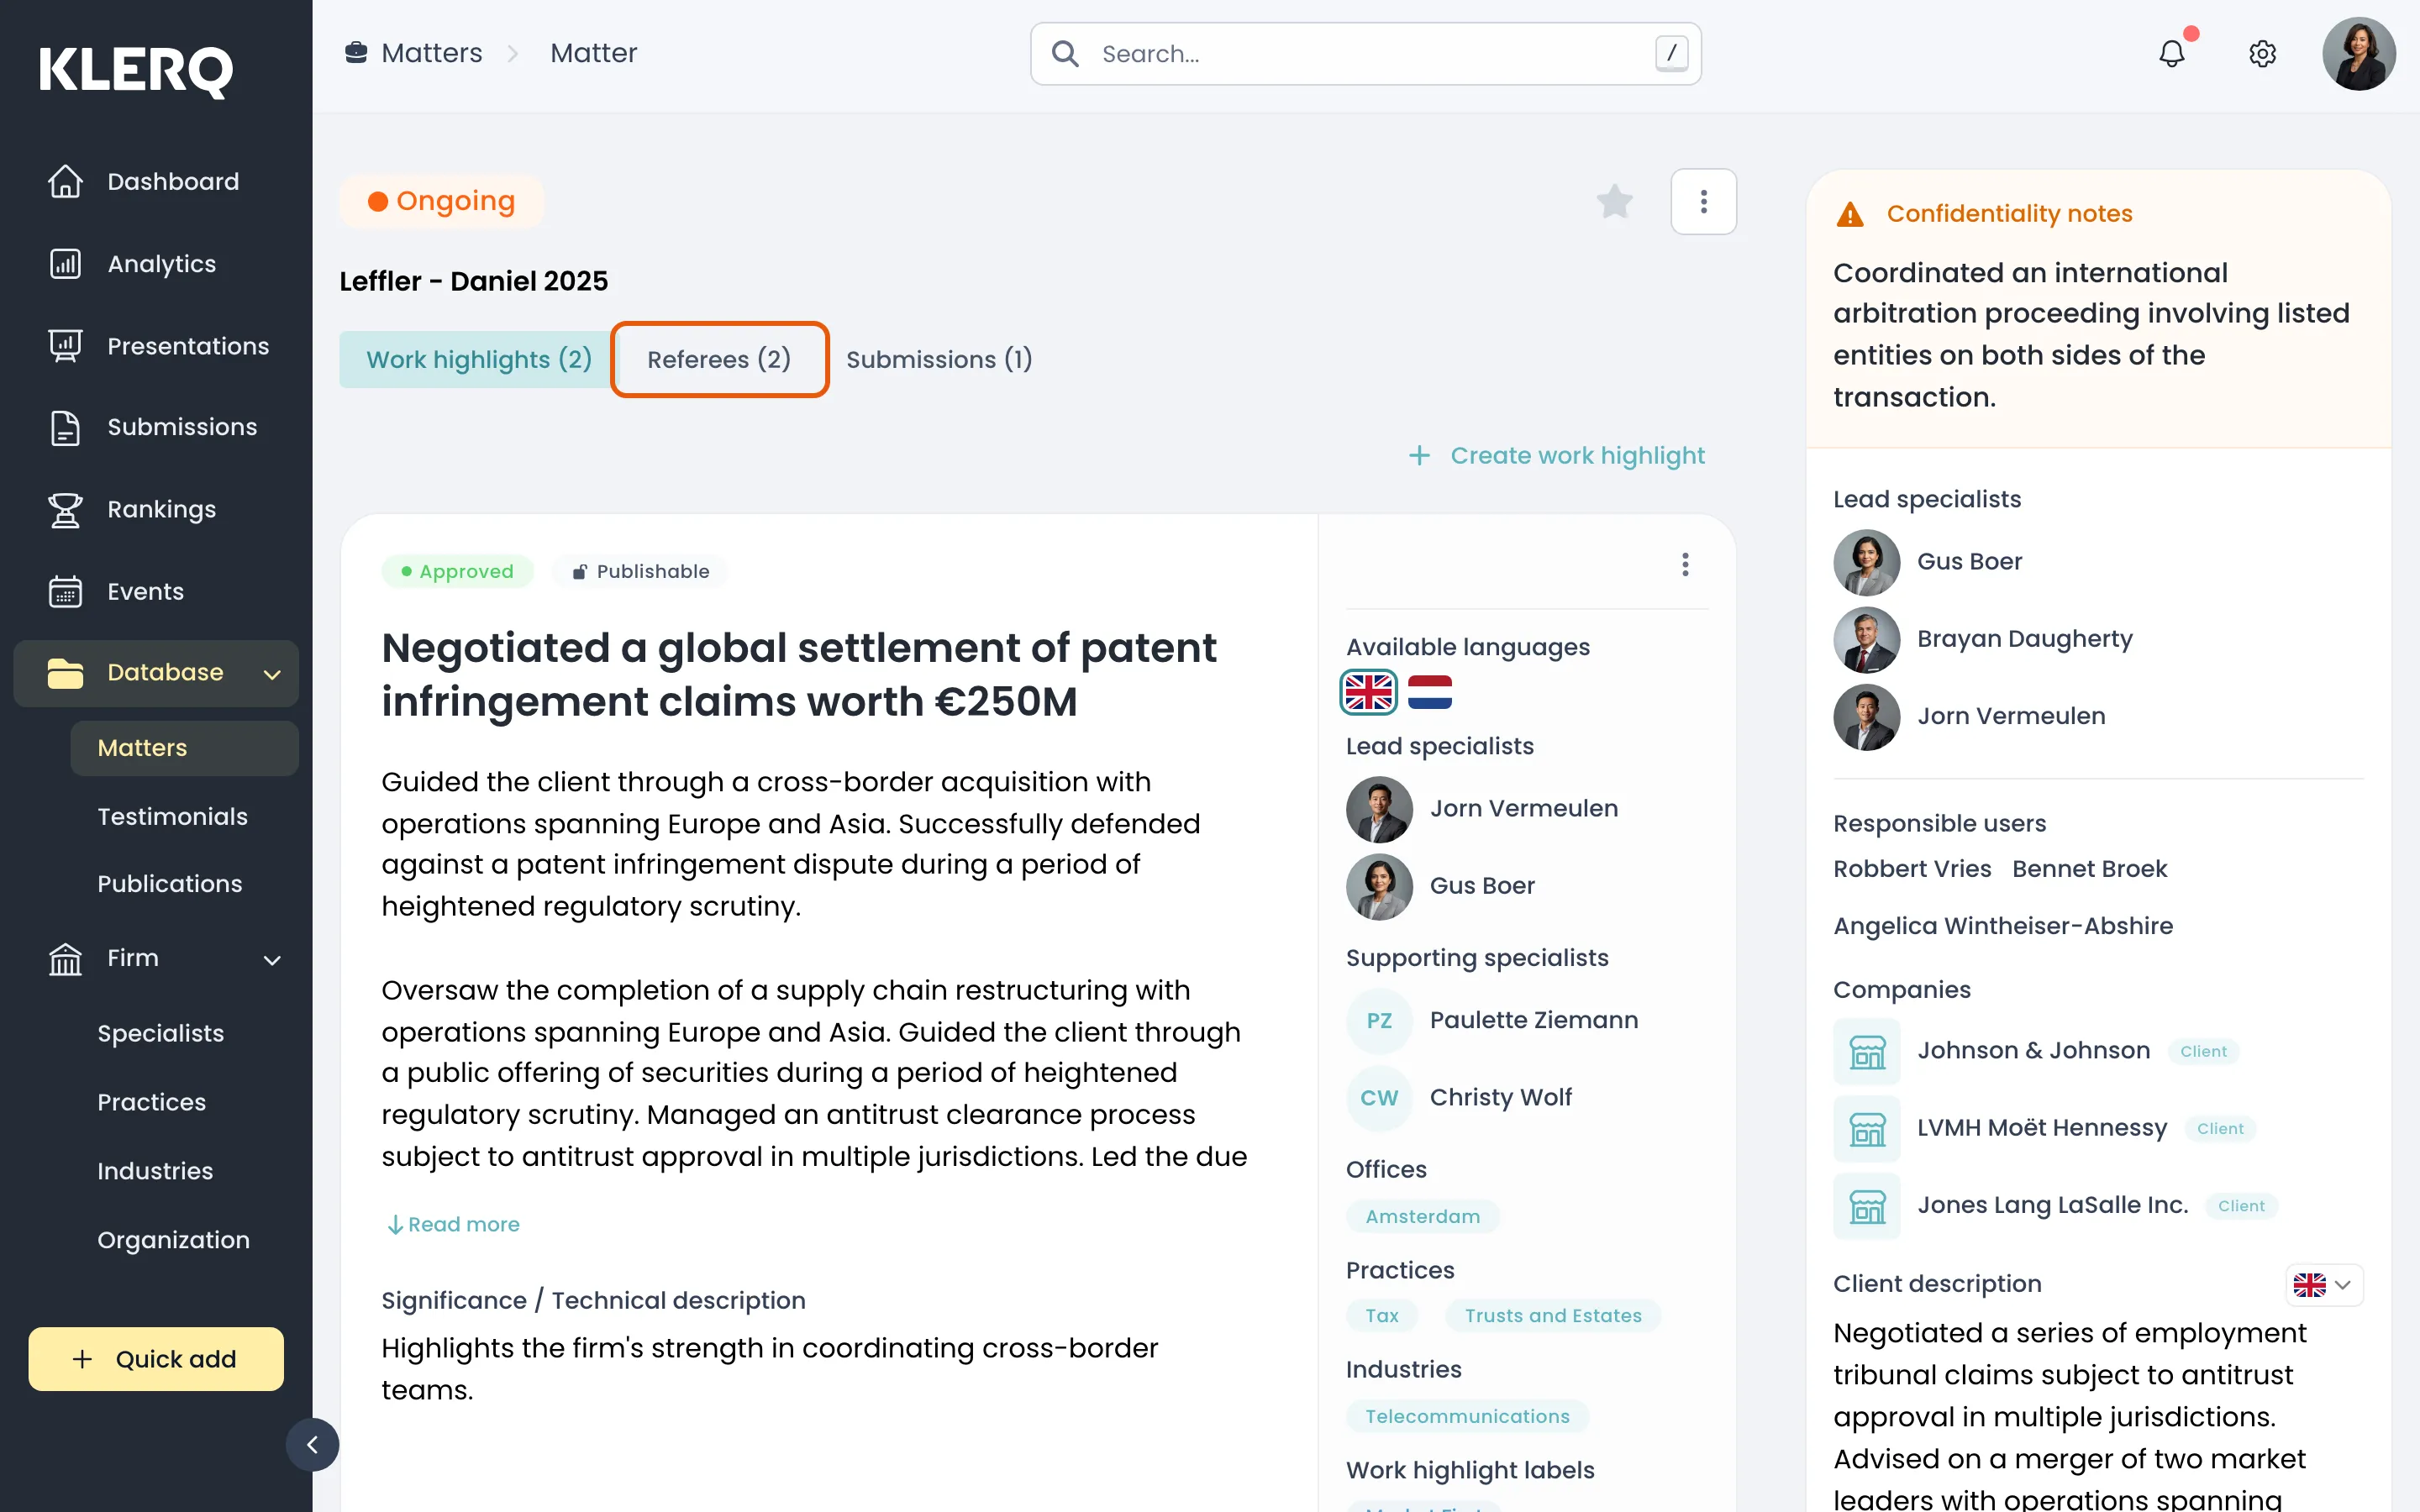Open Events in the sidebar

click(156, 591)
